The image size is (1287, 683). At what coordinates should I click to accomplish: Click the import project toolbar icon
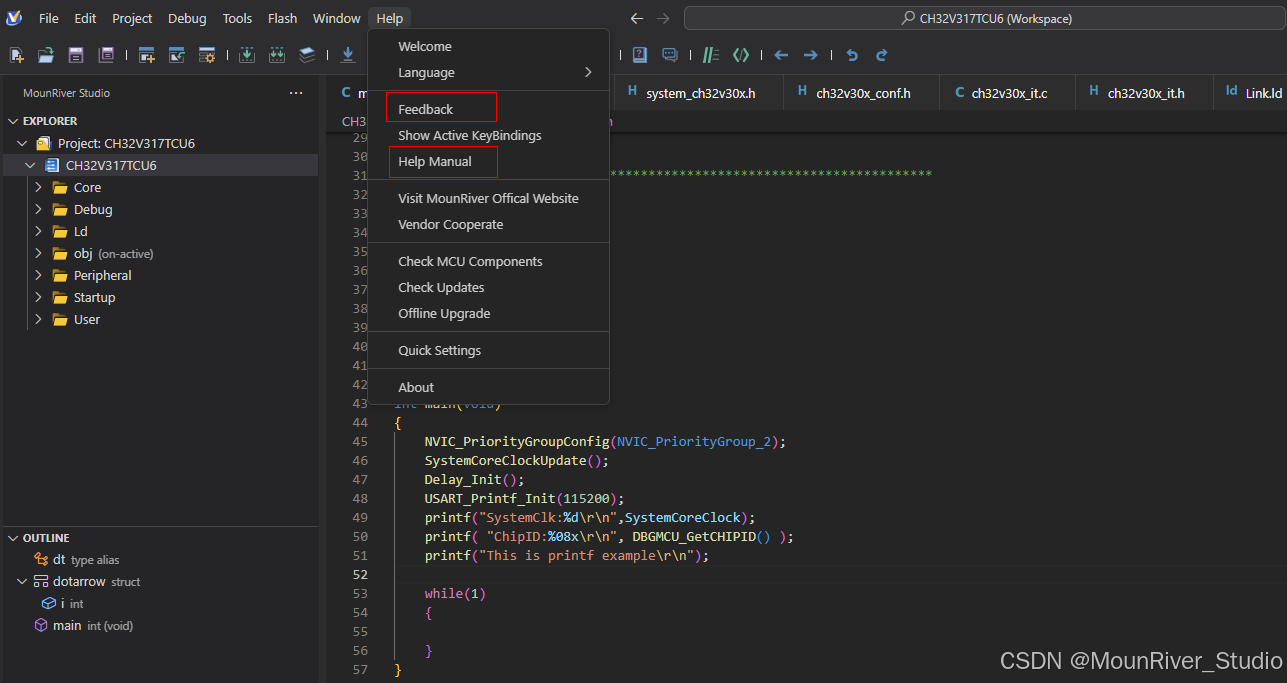177,55
